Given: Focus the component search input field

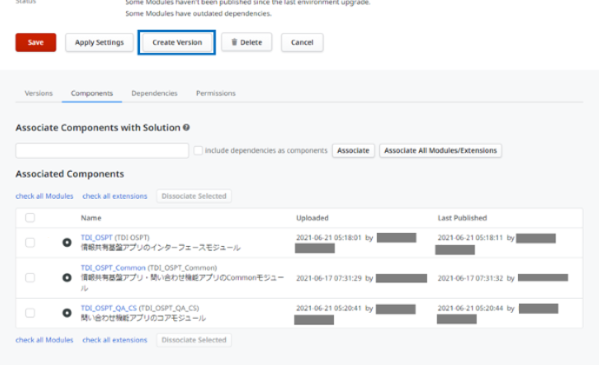Looking at the screenshot, I should click(x=102, y=151).
